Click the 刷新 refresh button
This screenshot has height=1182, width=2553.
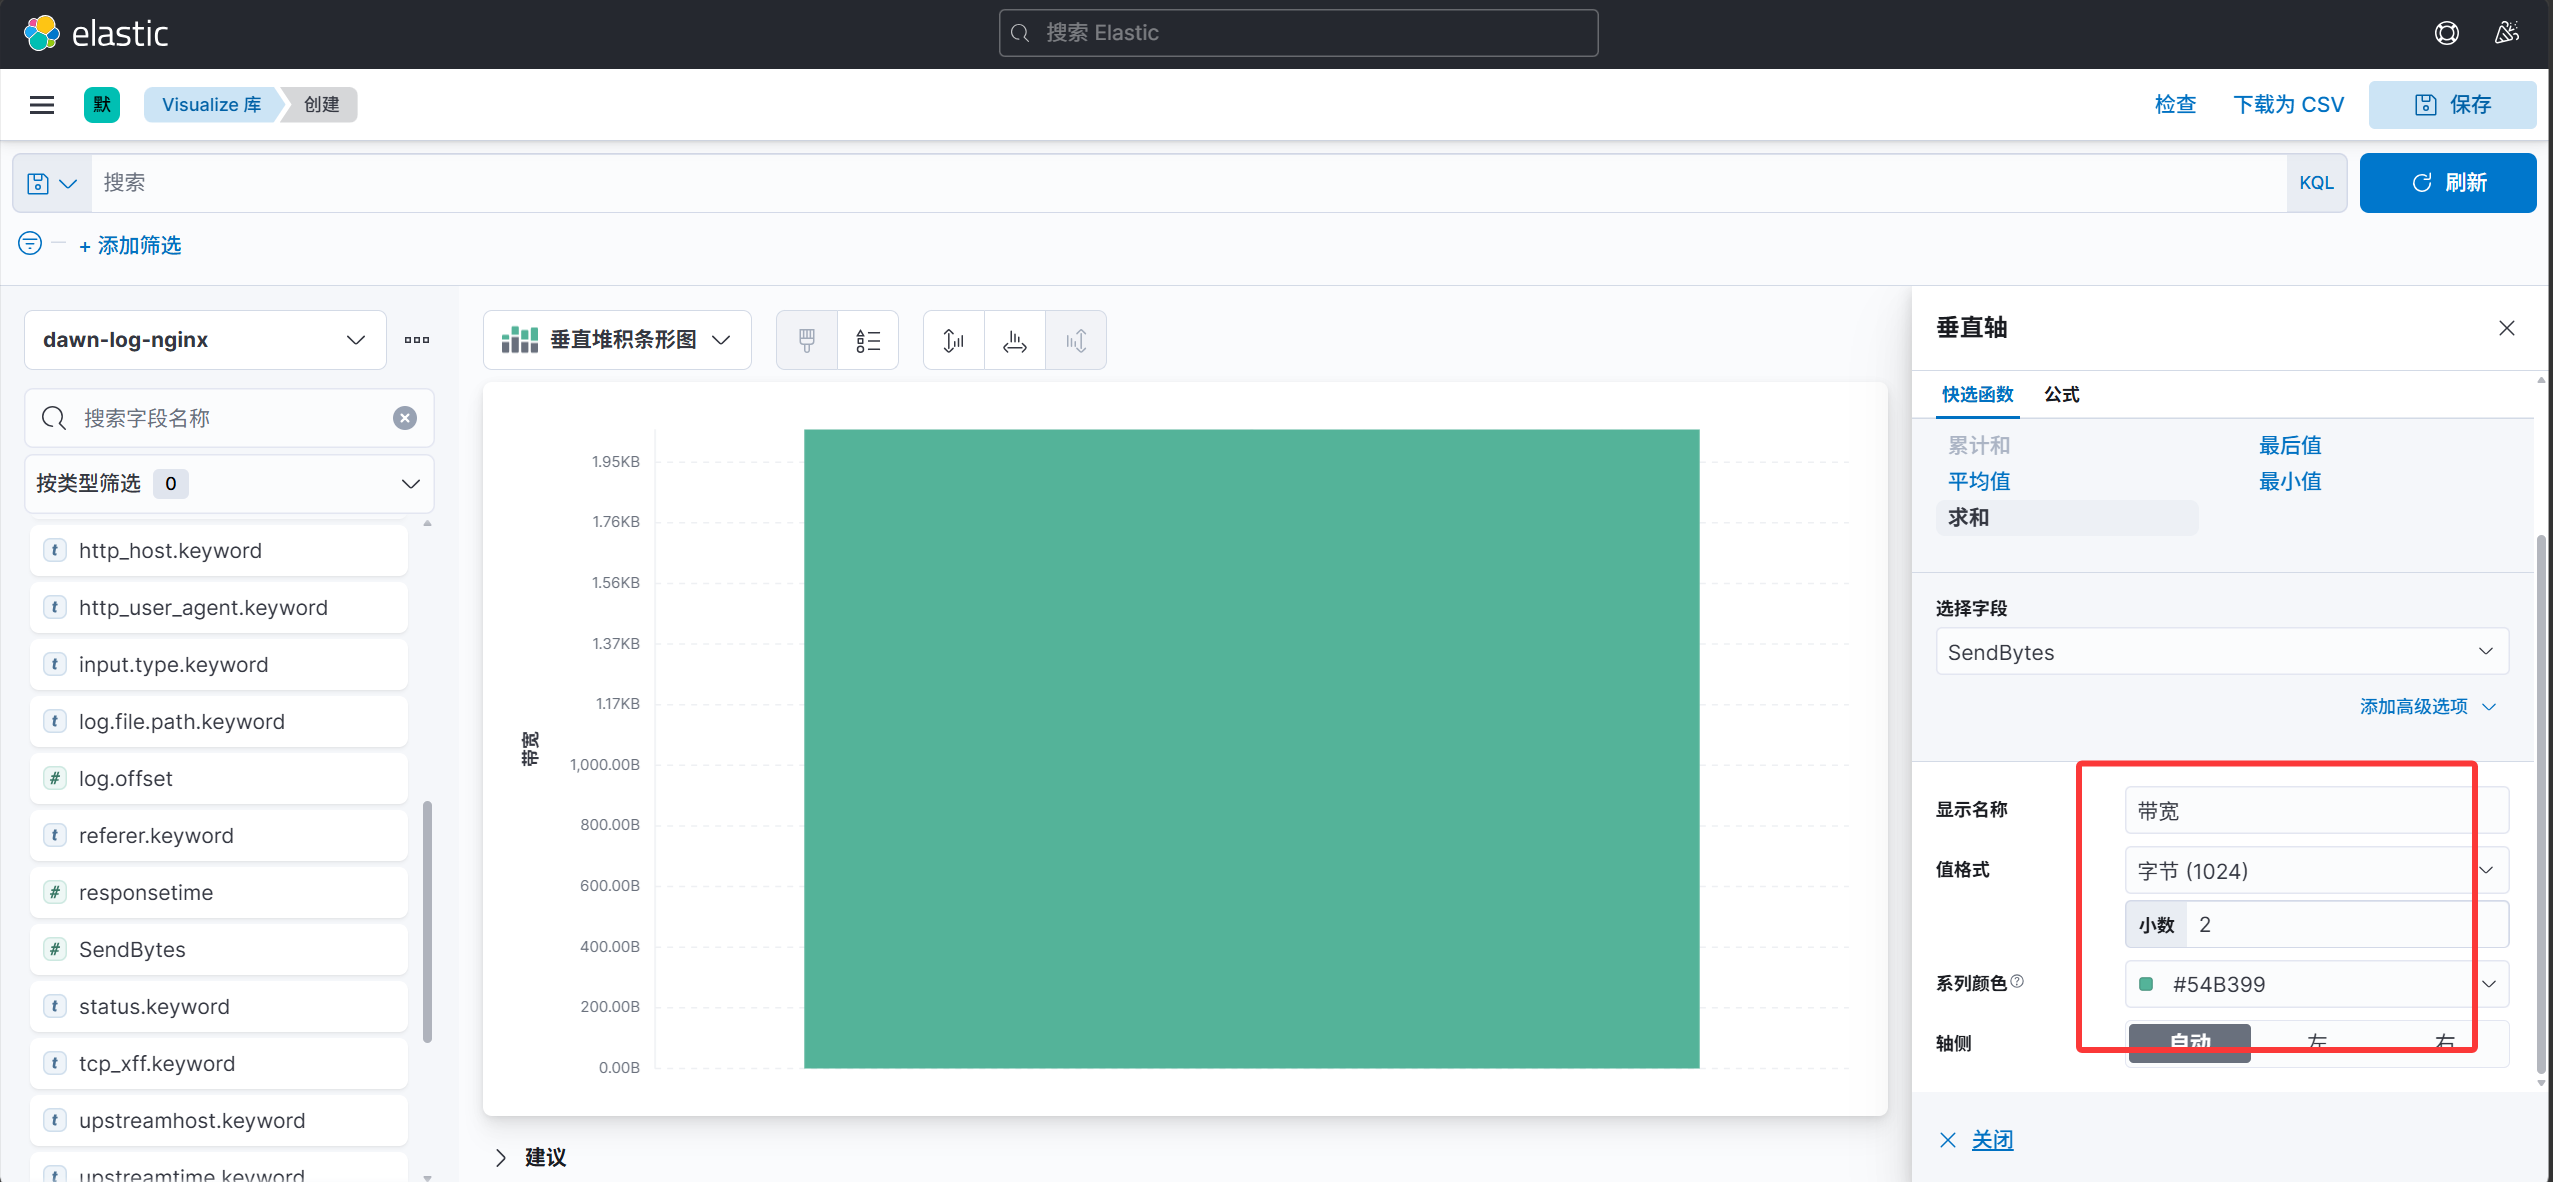(2448, 183)
